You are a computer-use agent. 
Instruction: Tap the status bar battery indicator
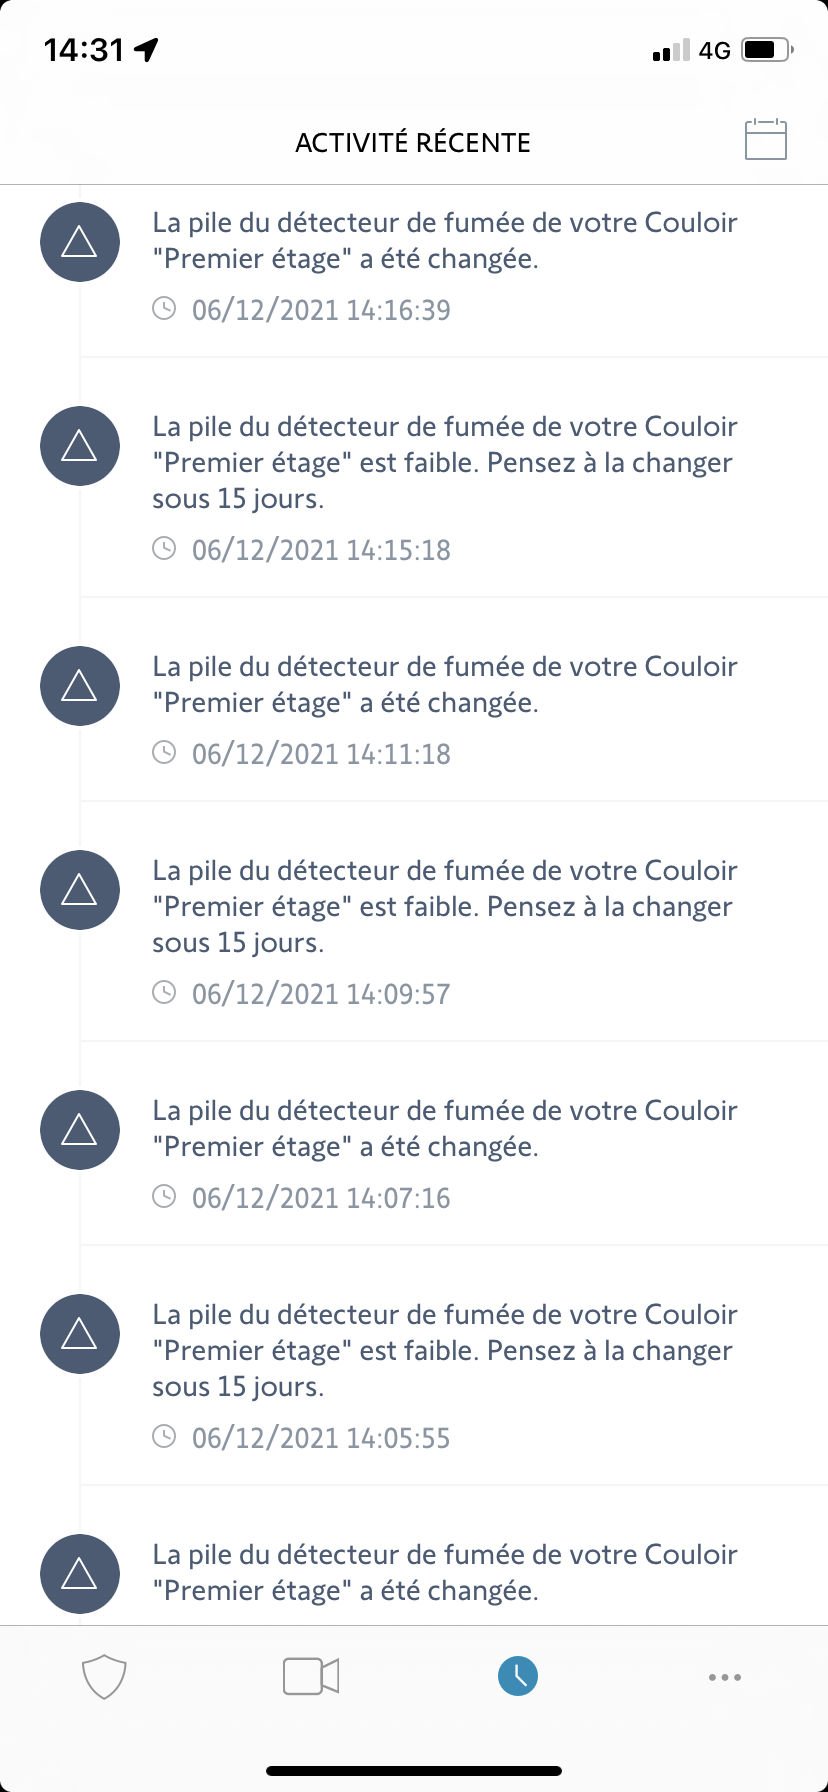click(x=766, y=50)
